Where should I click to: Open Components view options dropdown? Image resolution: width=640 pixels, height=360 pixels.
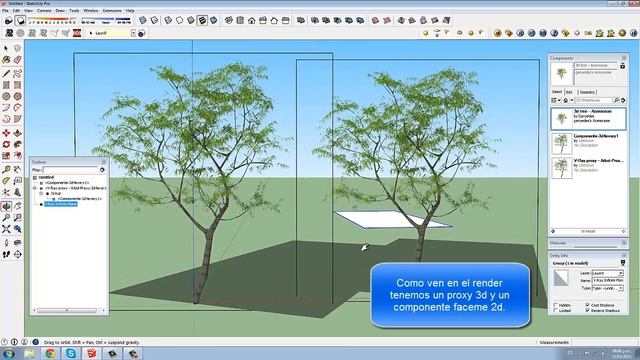556,100
